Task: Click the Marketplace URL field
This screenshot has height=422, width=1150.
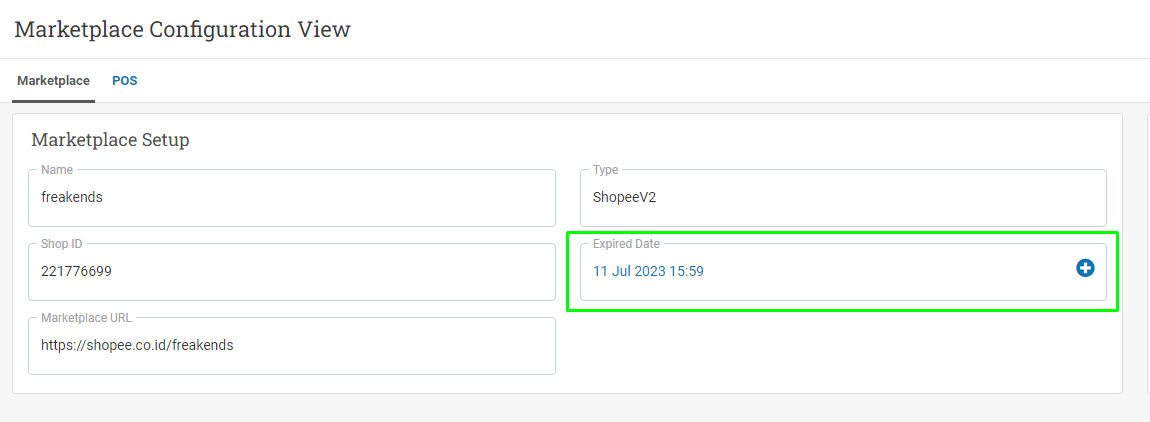Action: coord(292,346)
